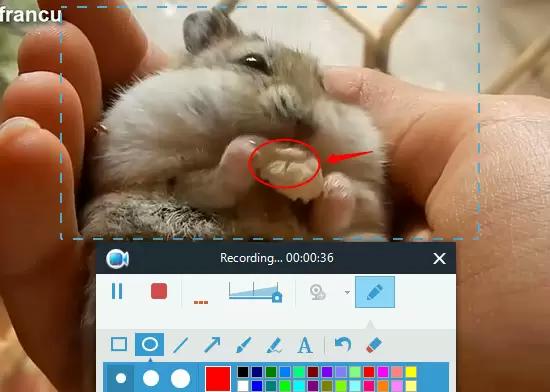Choose the largest line thickness dot
Screen dimensions: 550x392
point(180,378)
